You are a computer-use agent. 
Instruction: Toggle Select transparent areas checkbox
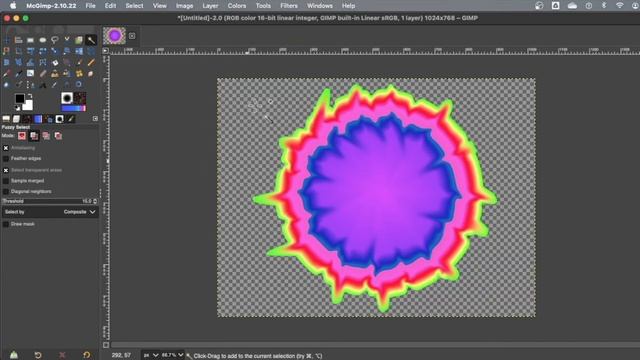point(6,170)
